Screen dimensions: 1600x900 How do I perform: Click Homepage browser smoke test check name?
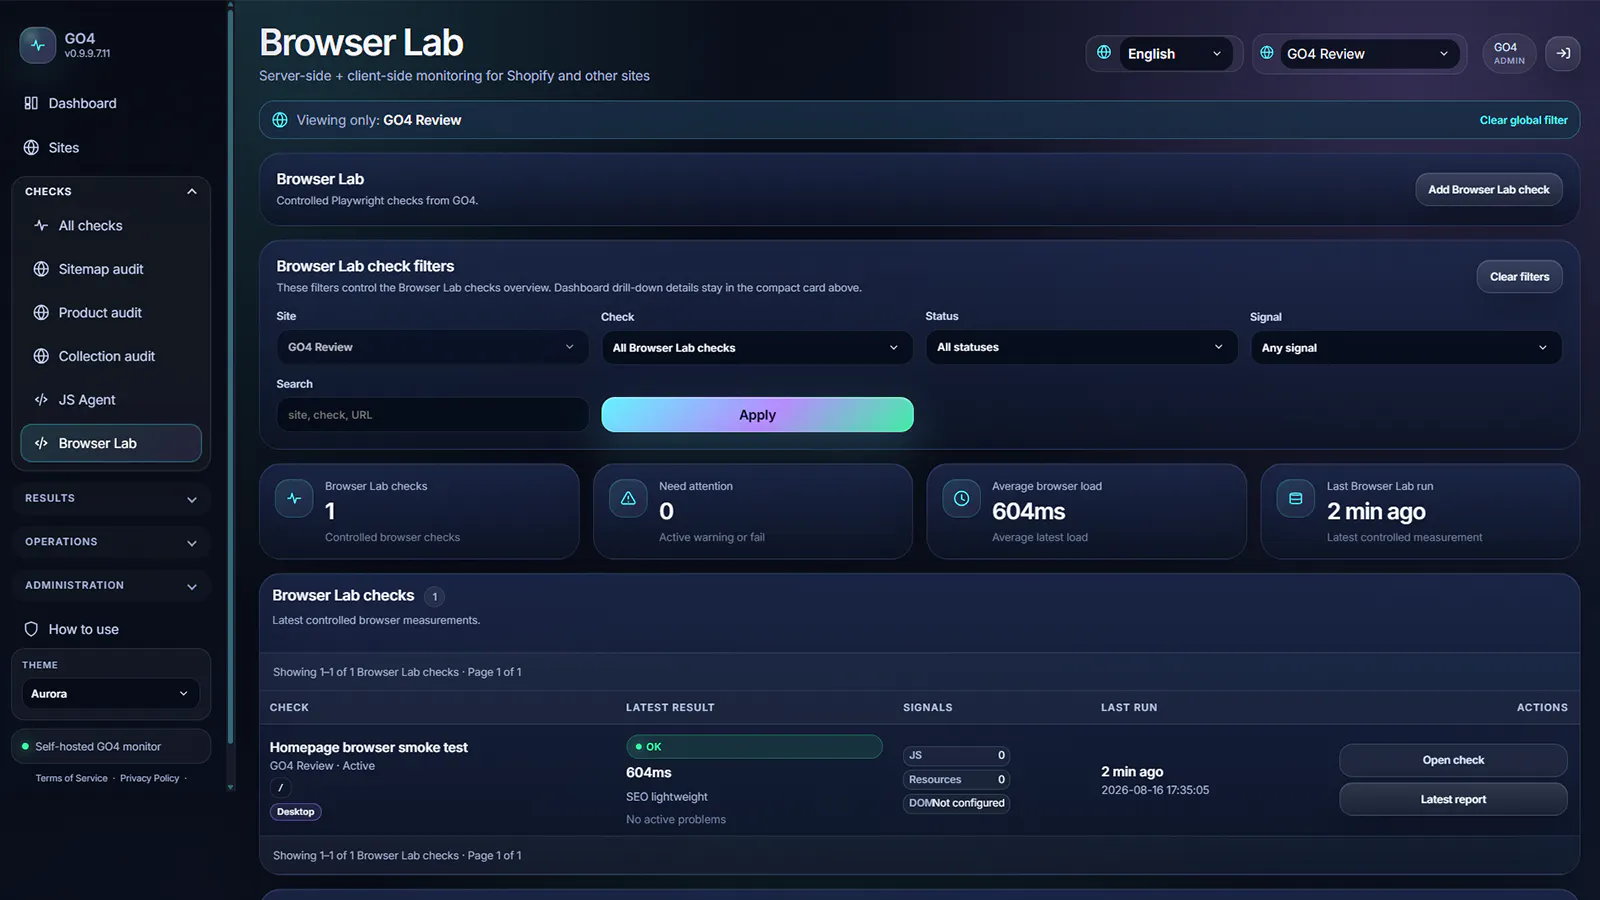click(x=369, y=747)
